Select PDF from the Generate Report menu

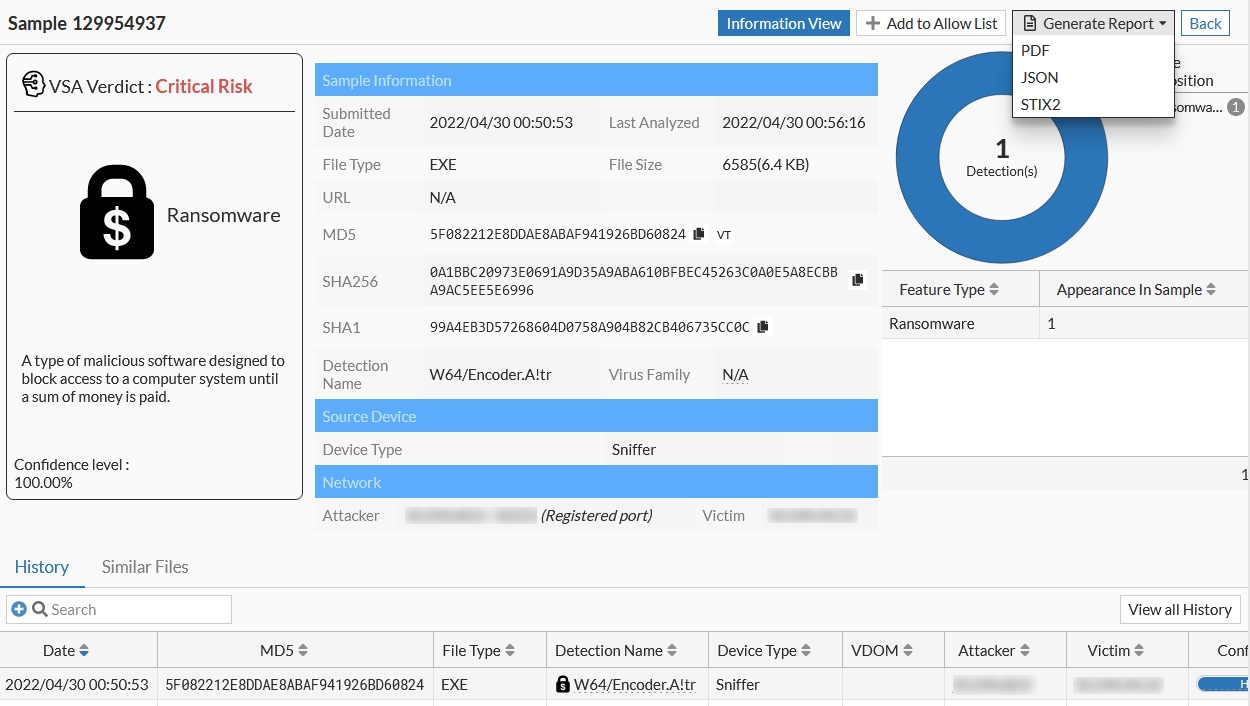click(1035, 51)
